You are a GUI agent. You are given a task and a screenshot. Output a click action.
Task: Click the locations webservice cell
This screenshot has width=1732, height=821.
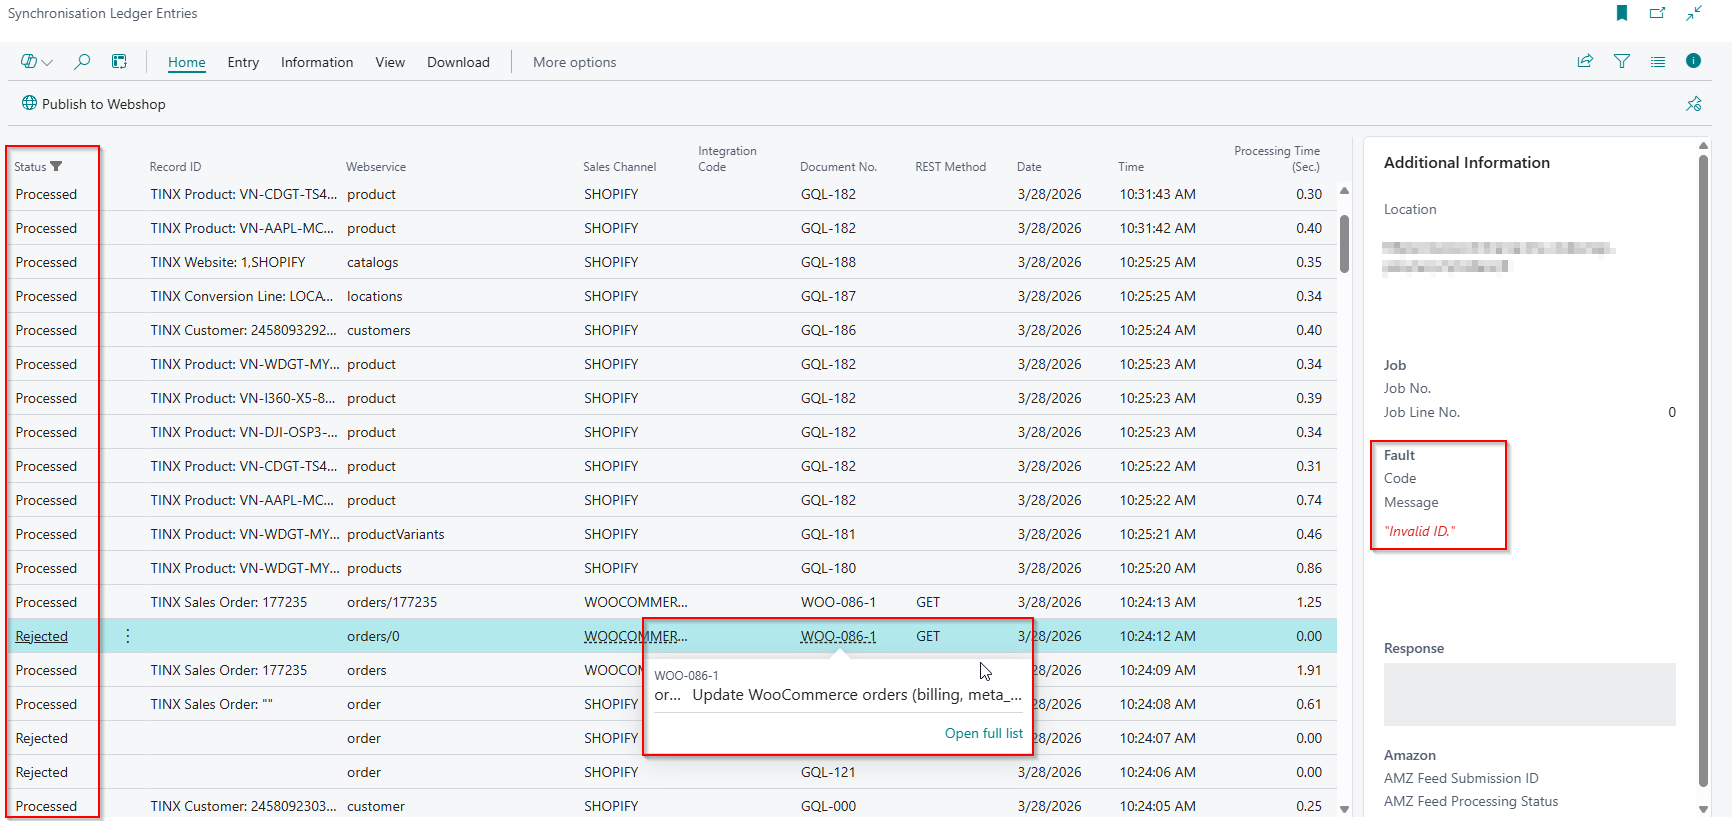click(375, 296)
